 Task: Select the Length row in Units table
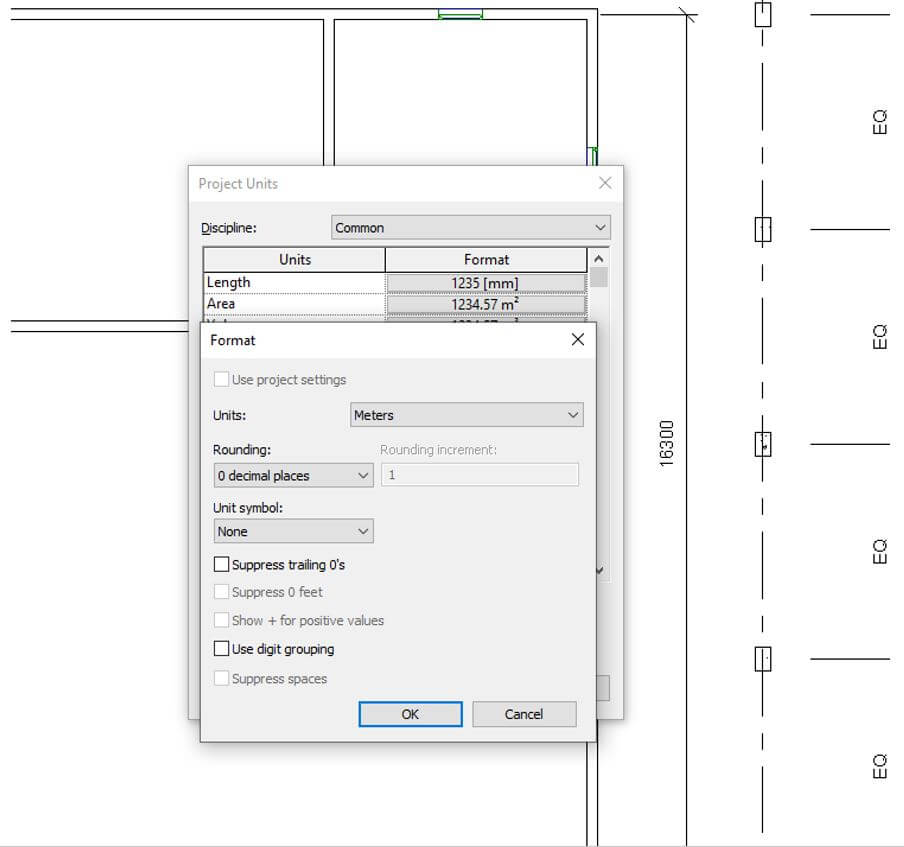pyautogui.click(x=295, y=283)
